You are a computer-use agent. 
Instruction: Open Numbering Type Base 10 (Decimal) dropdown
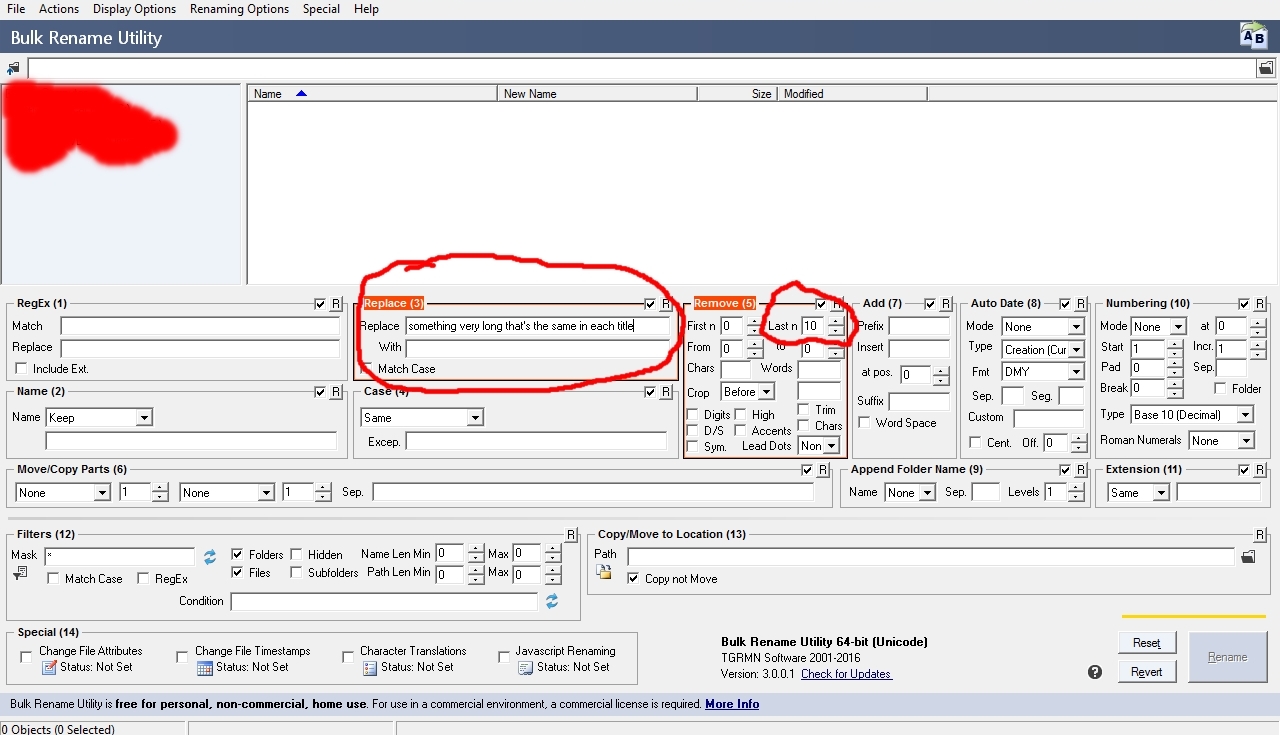(1191, 415)
